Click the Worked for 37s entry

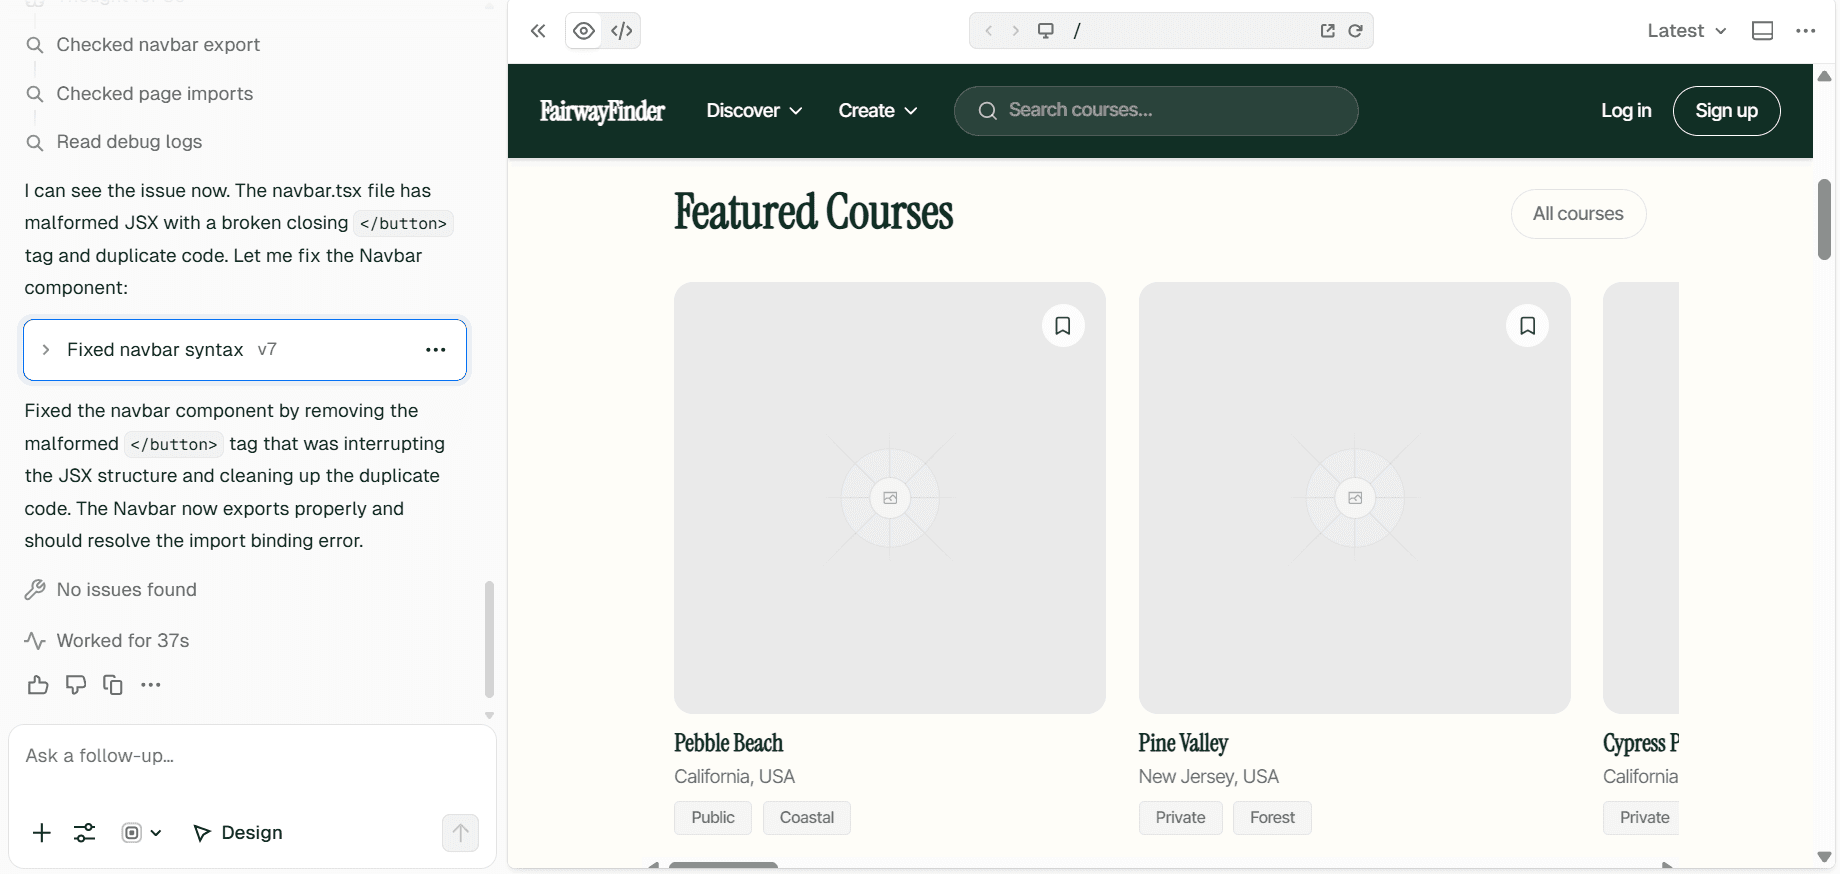click(106, 641)
